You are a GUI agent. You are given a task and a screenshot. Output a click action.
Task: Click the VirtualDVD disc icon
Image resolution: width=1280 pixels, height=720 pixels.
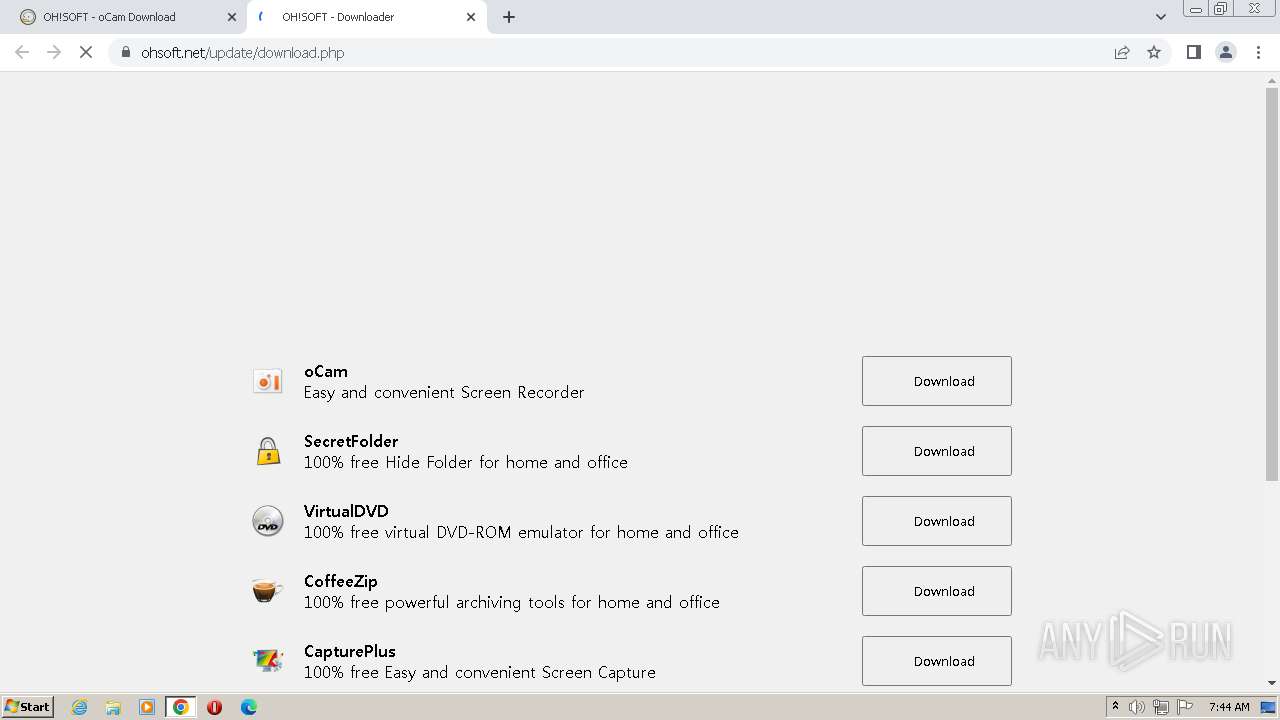[268, 521]
